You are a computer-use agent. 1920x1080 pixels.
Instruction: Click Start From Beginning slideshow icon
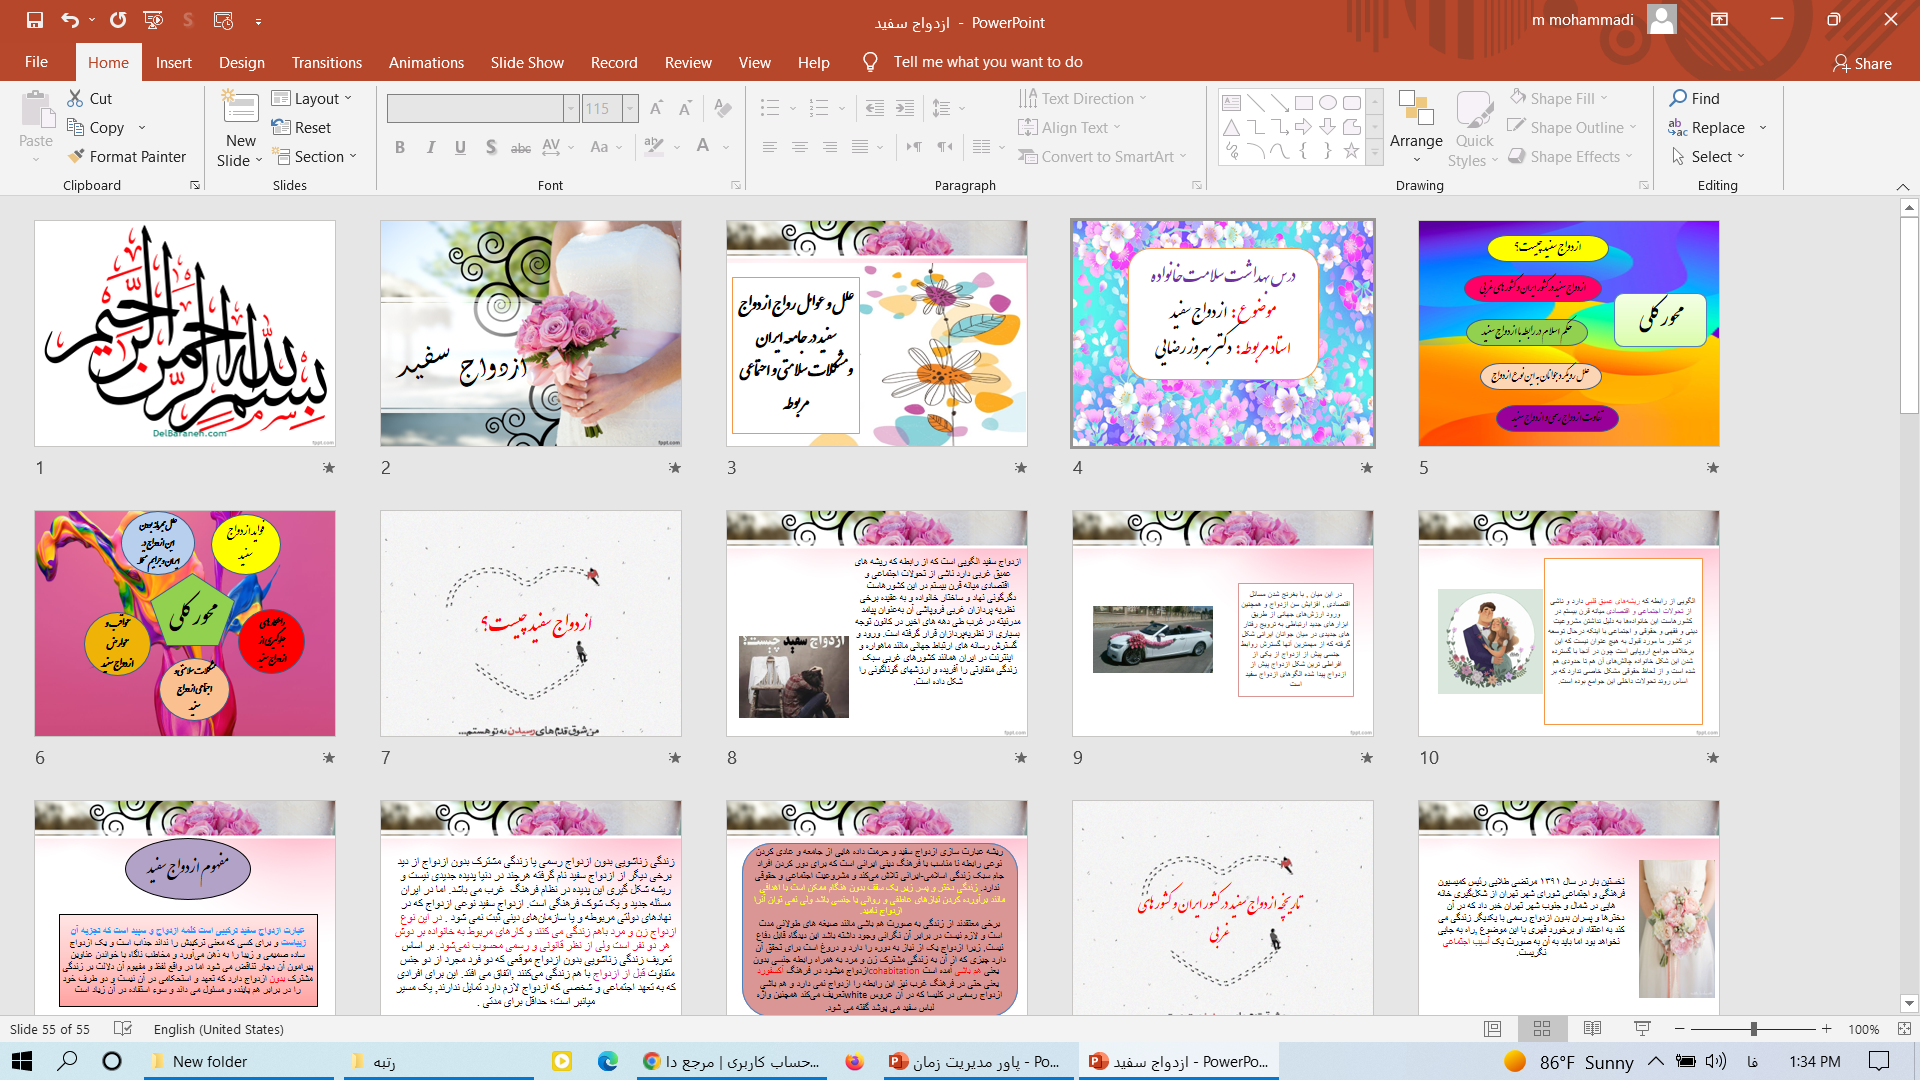pyautogui.click(x=153, y=20)
